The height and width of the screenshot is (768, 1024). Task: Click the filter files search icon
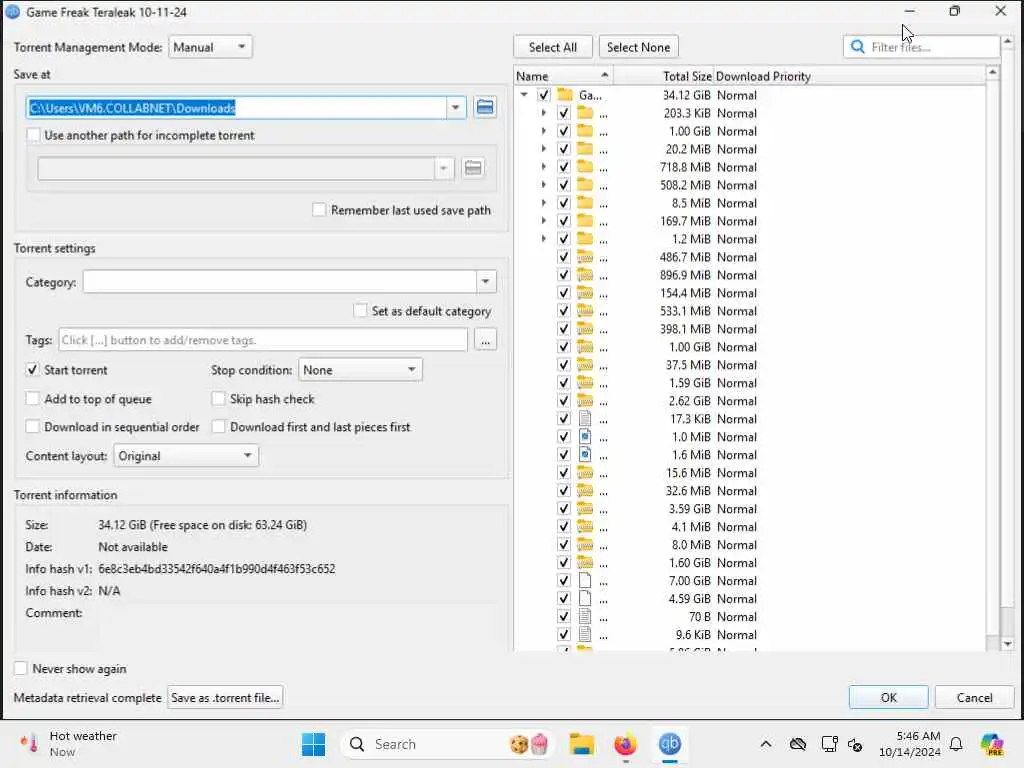tap(857, 47)
